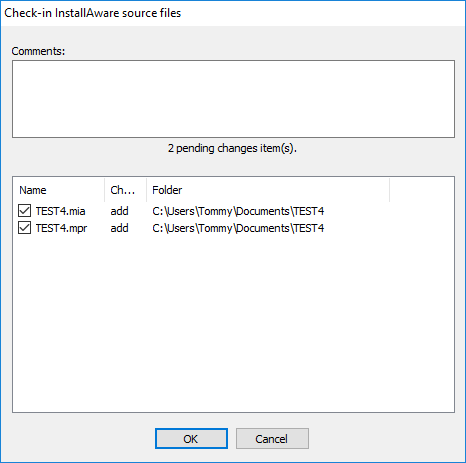Viewport: 466px width, 463px height.
Task: Click the Comments label
Action: click(x=38, y=51)
